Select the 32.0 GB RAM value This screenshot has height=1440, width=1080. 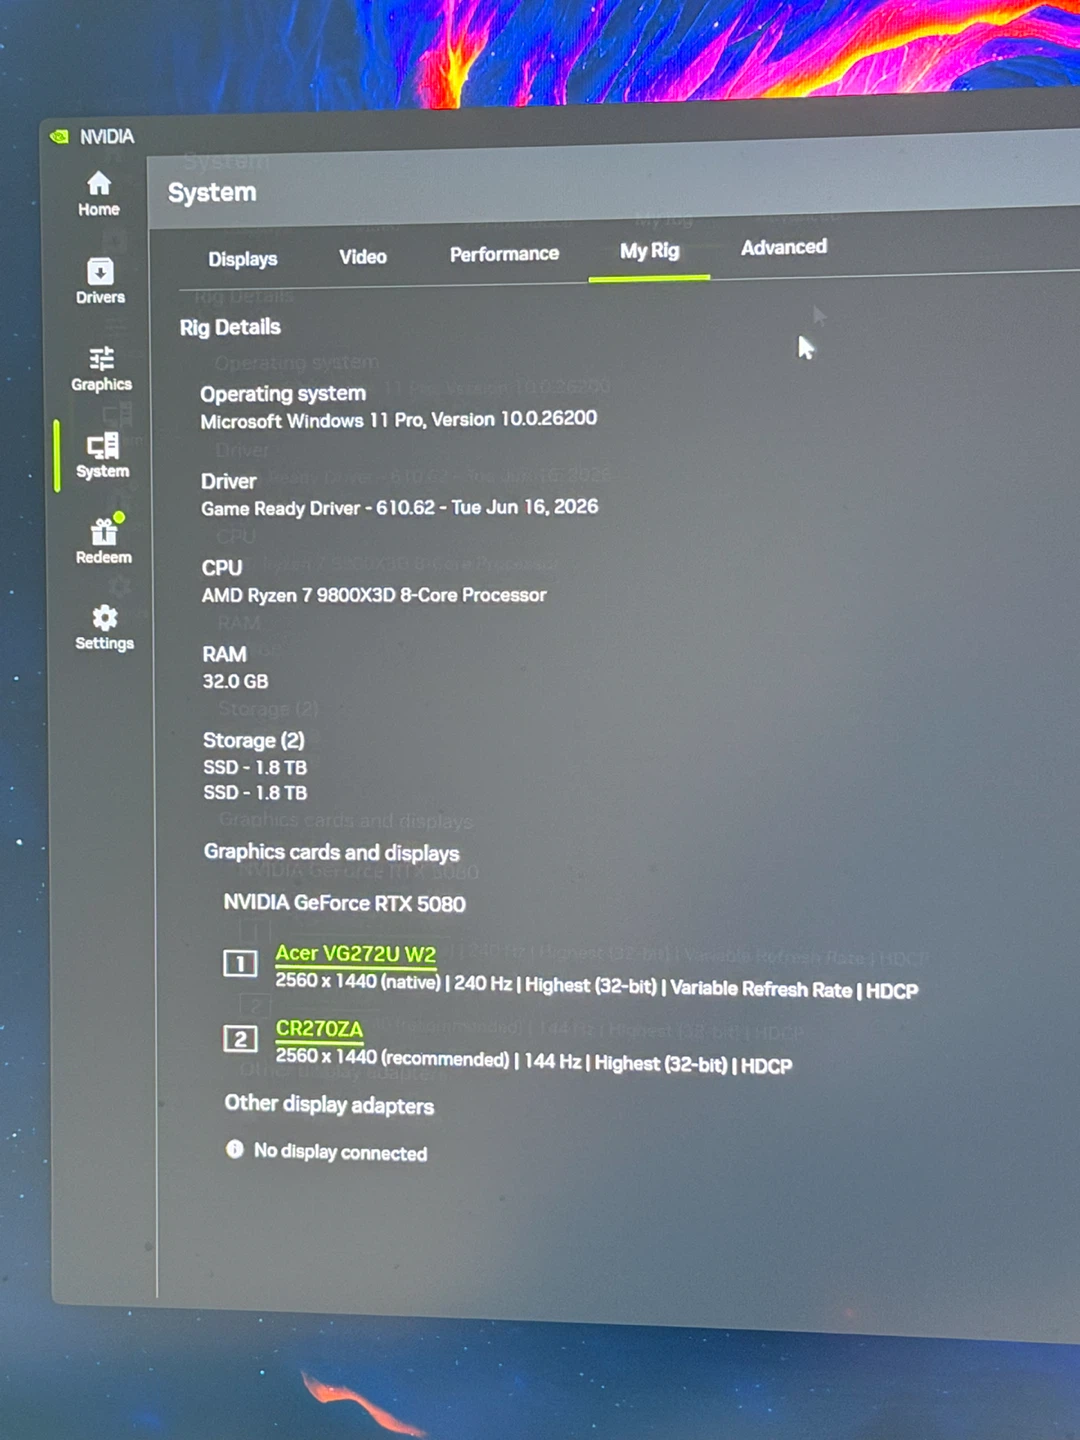(236, 681)
